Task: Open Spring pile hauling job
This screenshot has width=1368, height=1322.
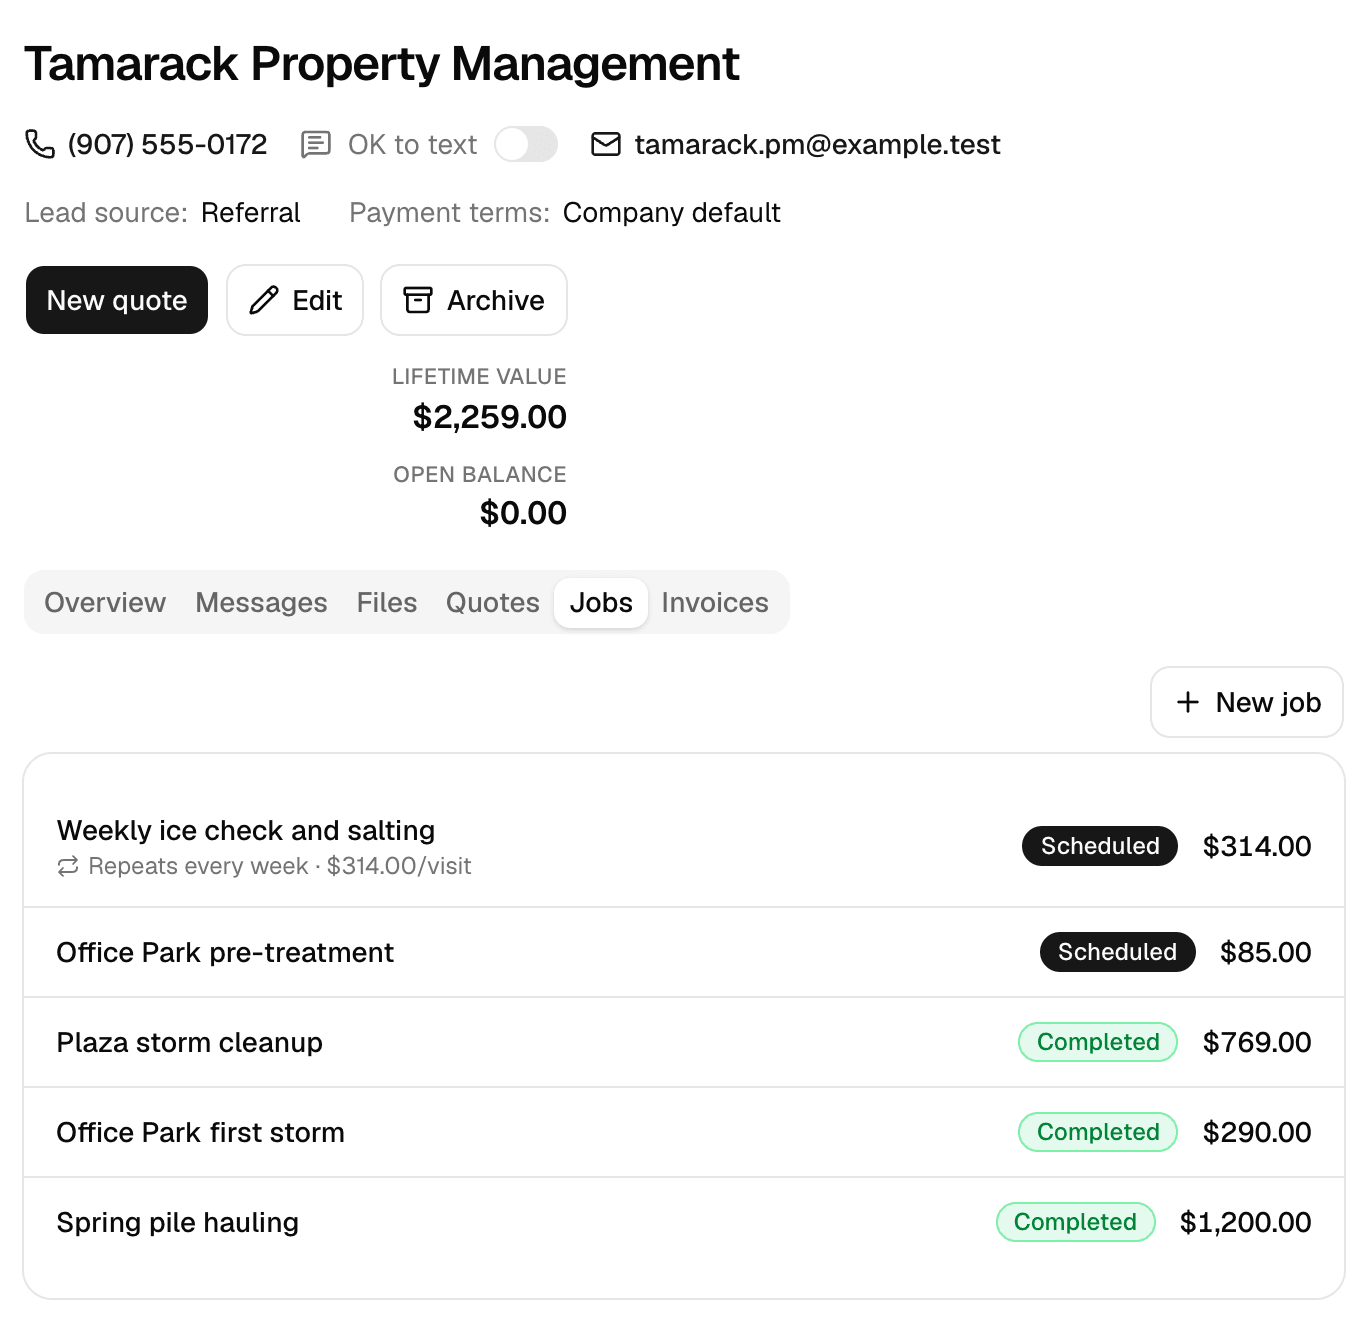Action: (x=684, y=1222)
